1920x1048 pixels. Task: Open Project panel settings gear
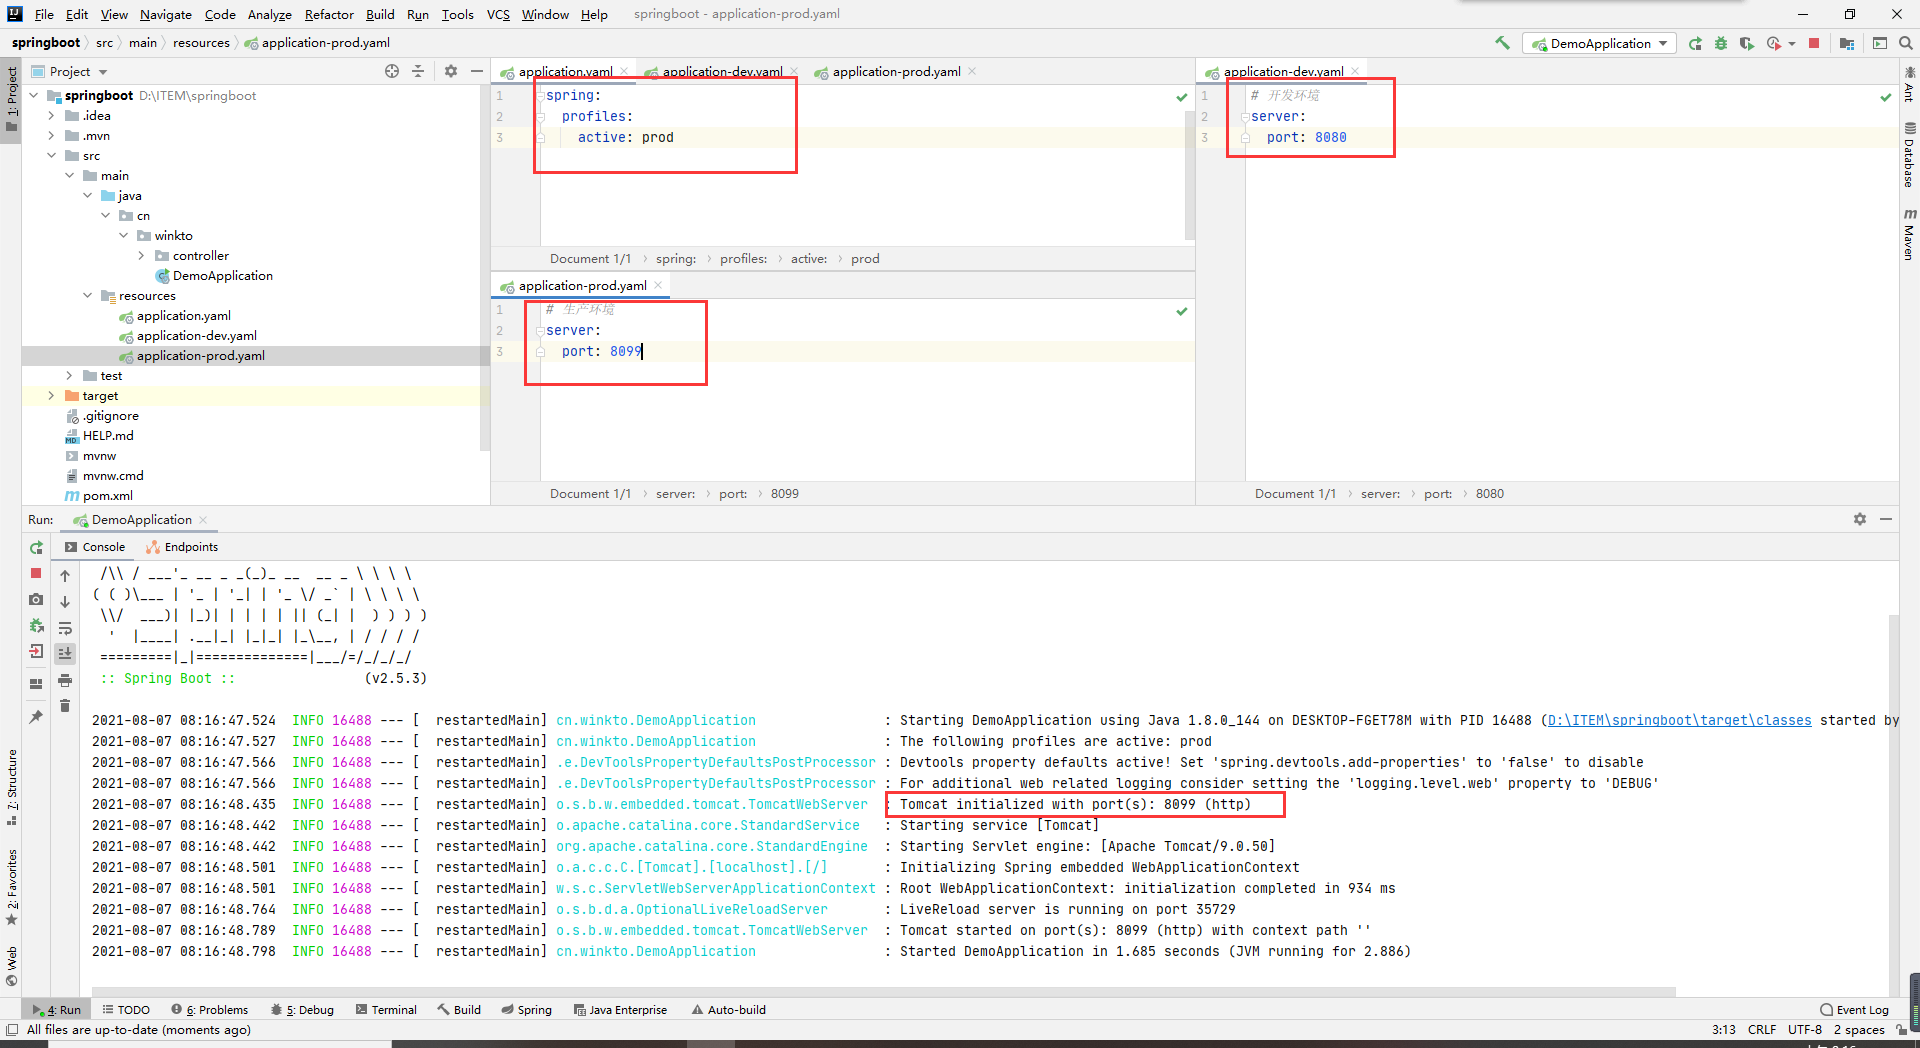(451, 71)
